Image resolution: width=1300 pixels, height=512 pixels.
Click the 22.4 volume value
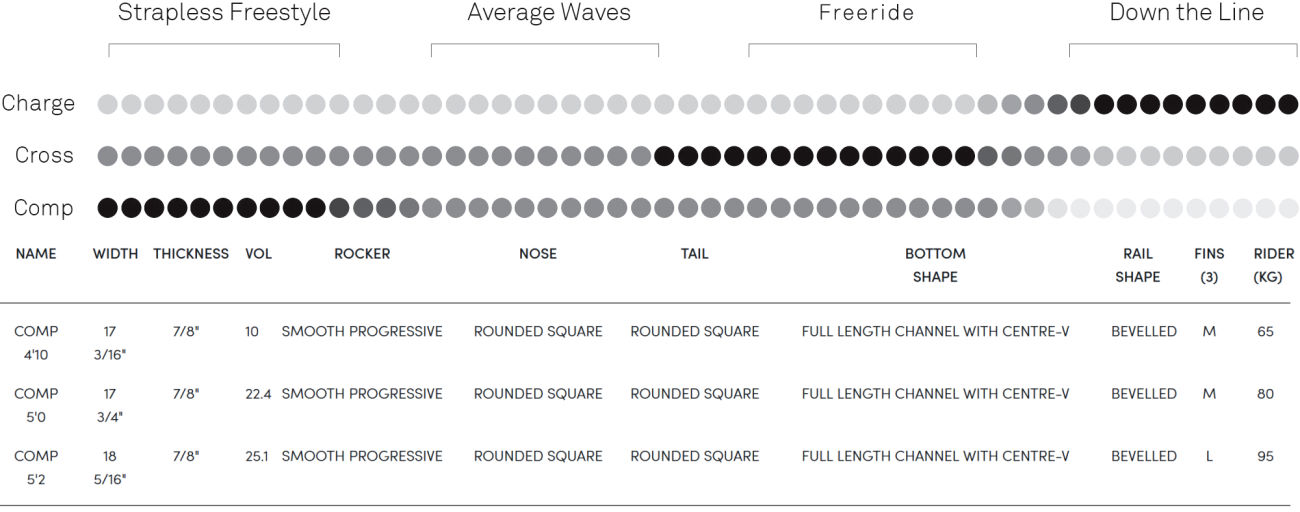coord(259,394)
